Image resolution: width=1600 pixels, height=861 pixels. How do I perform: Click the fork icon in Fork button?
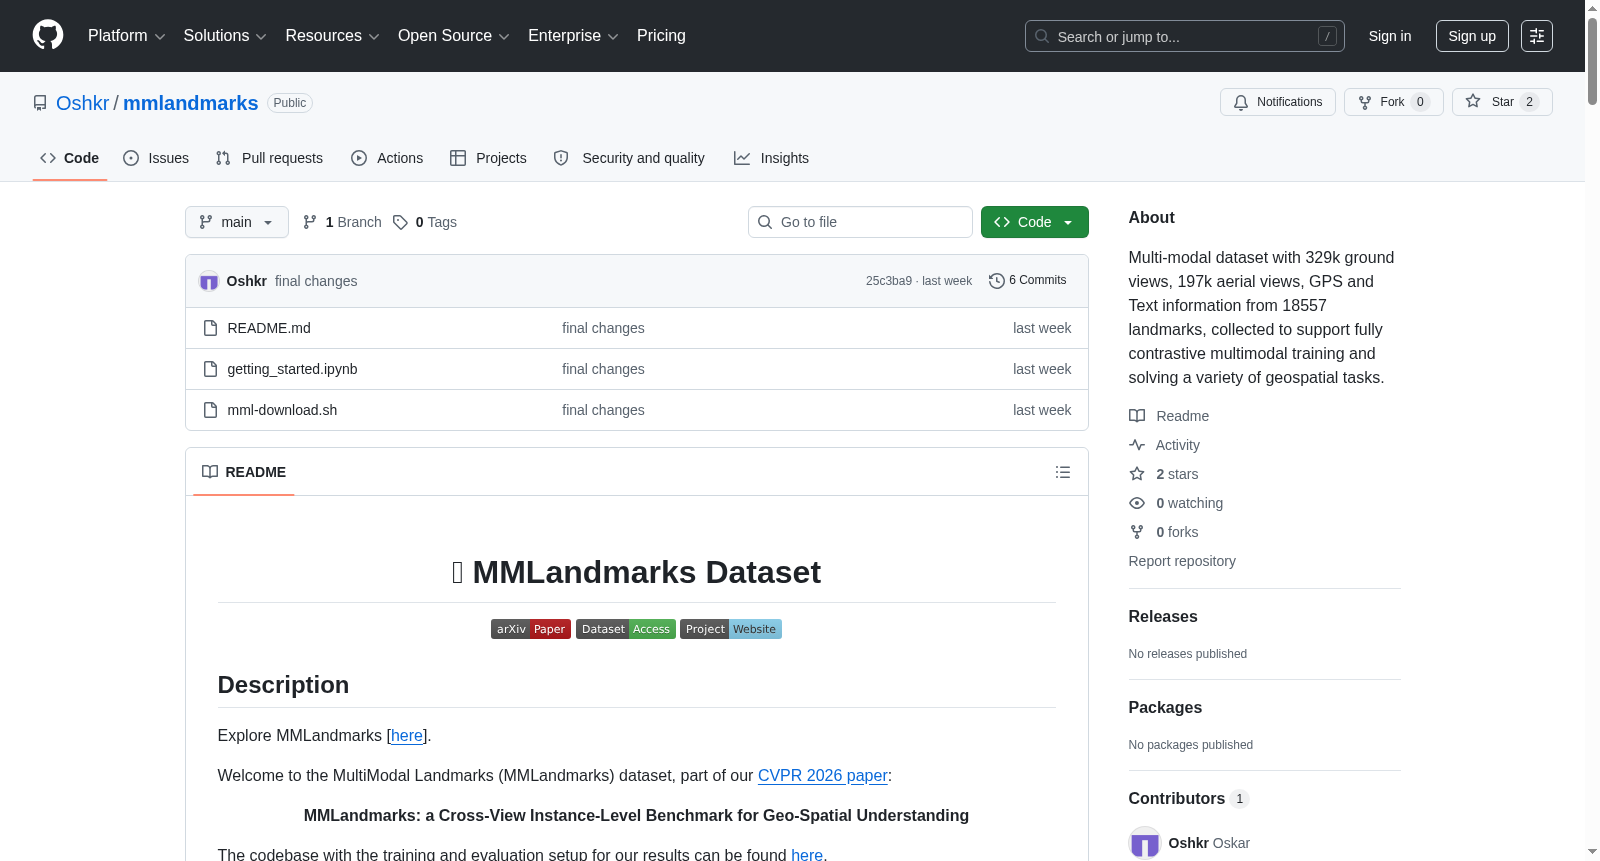(x=1365, y=102)
